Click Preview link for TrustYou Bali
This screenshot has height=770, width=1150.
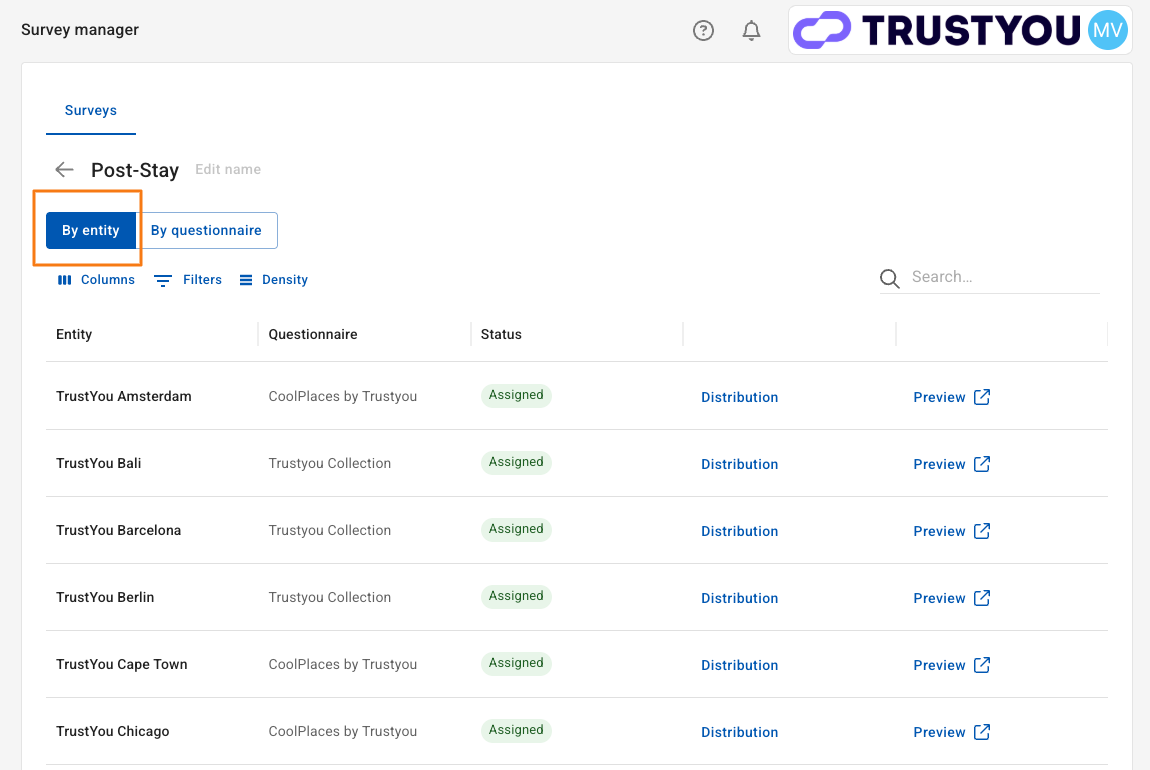pos(939,464)
